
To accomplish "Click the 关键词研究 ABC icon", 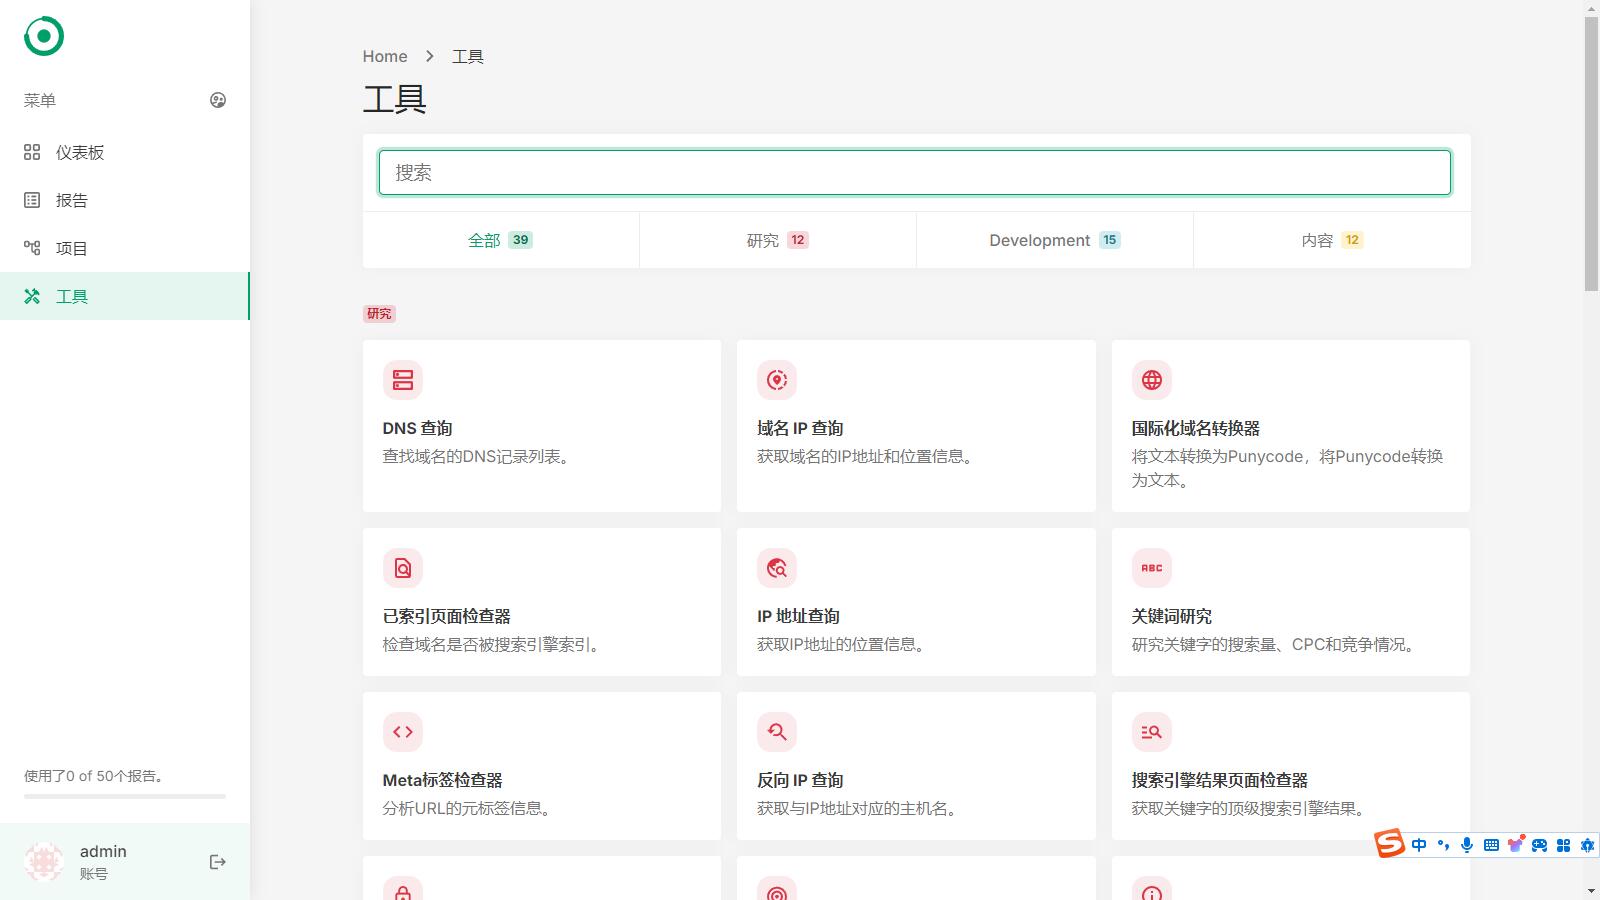I will 1151,568.
